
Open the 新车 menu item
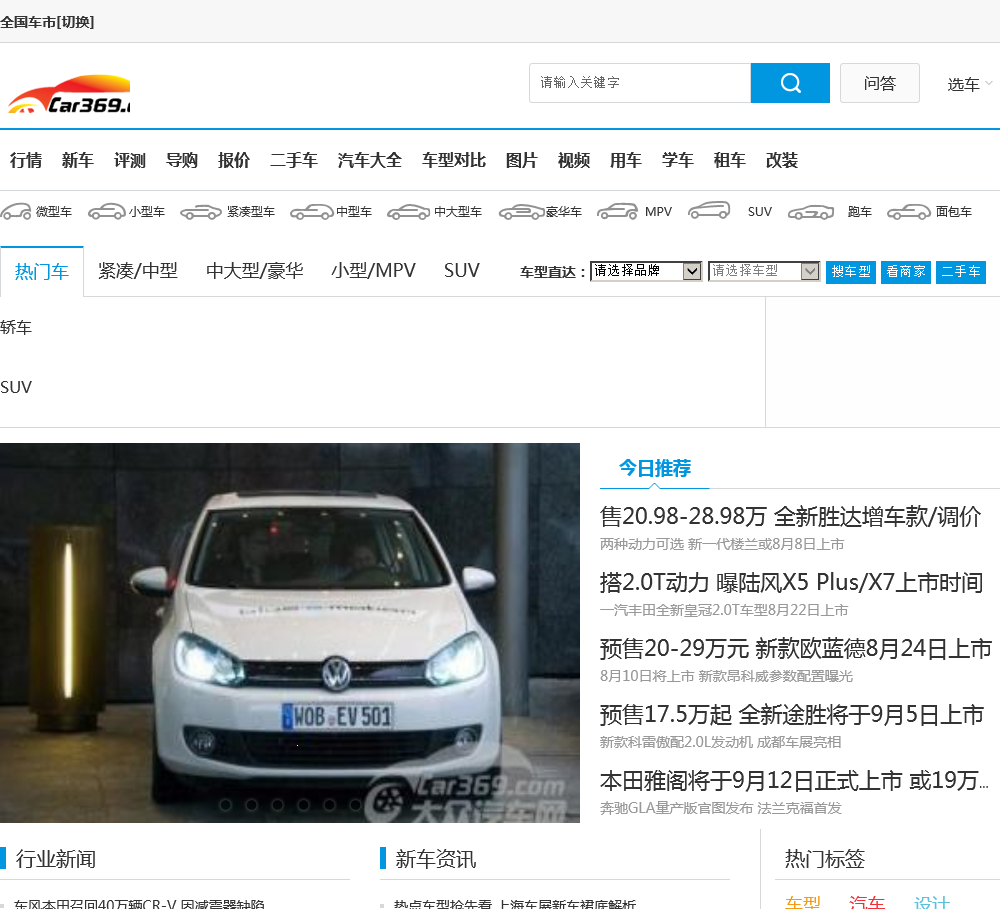coord(78,160)
